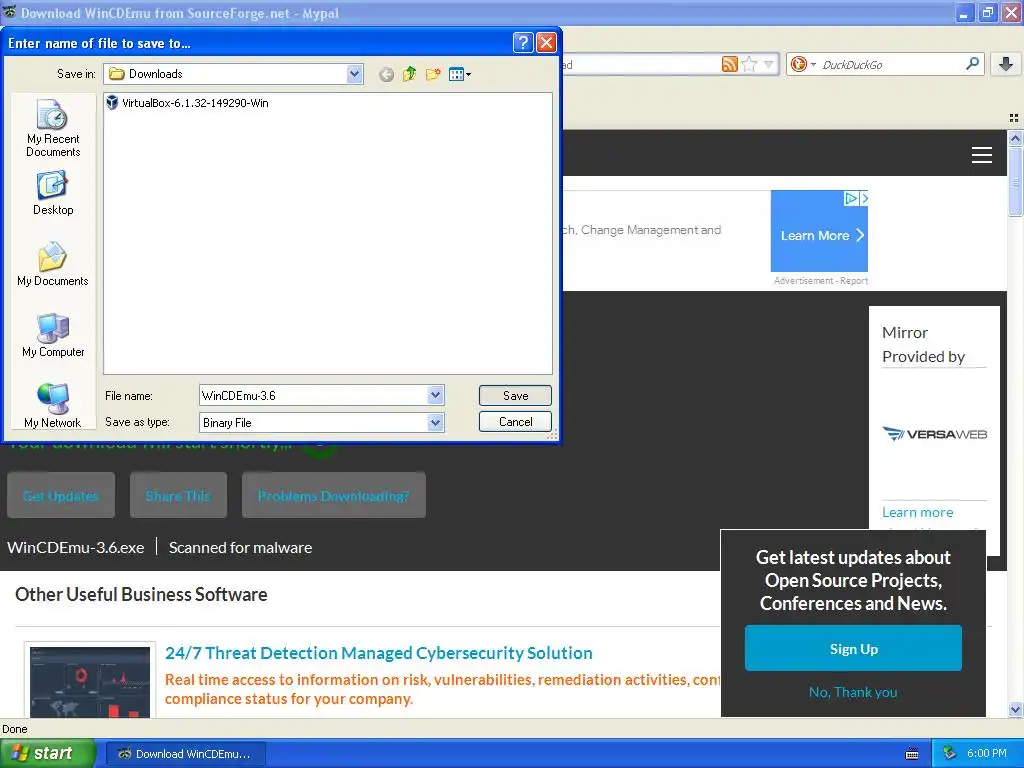Open the DuckDuckGo search engine selector
This screenshot has width=1024, height=768.
point(803,64)
